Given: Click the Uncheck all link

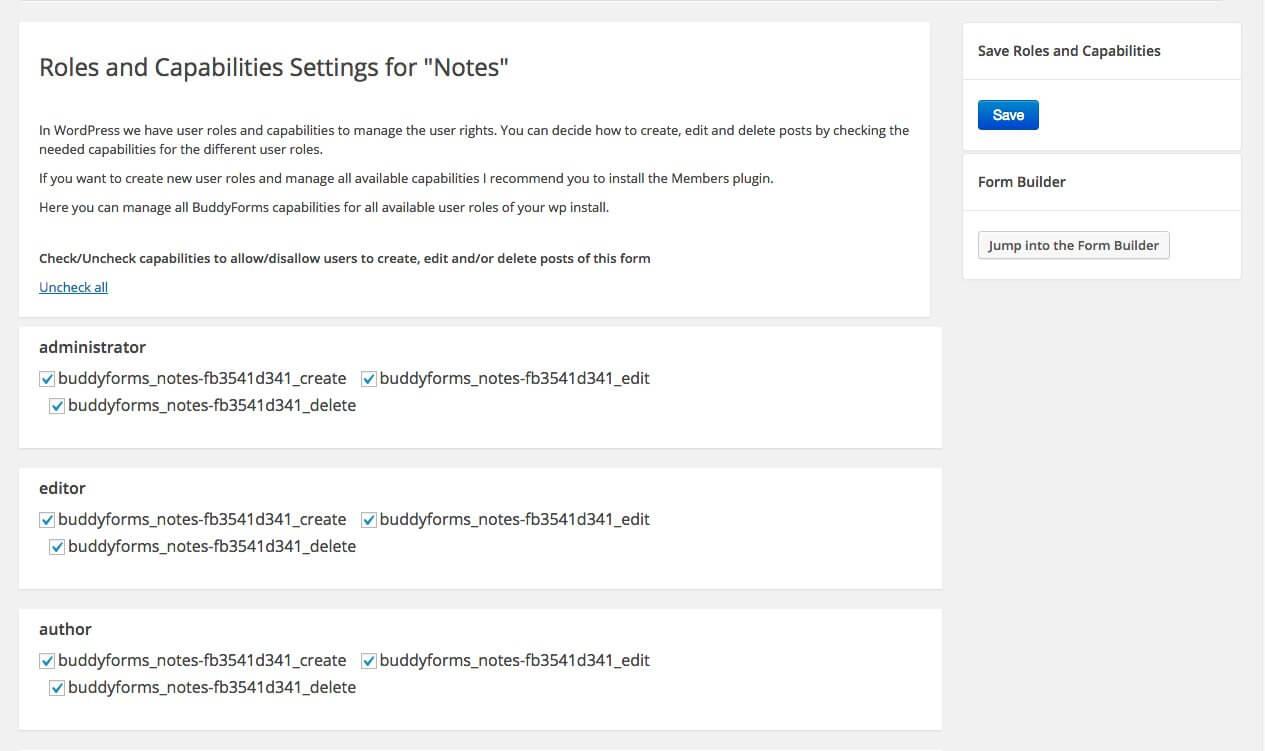Looking at the screenshot, I should coord(73,287).
